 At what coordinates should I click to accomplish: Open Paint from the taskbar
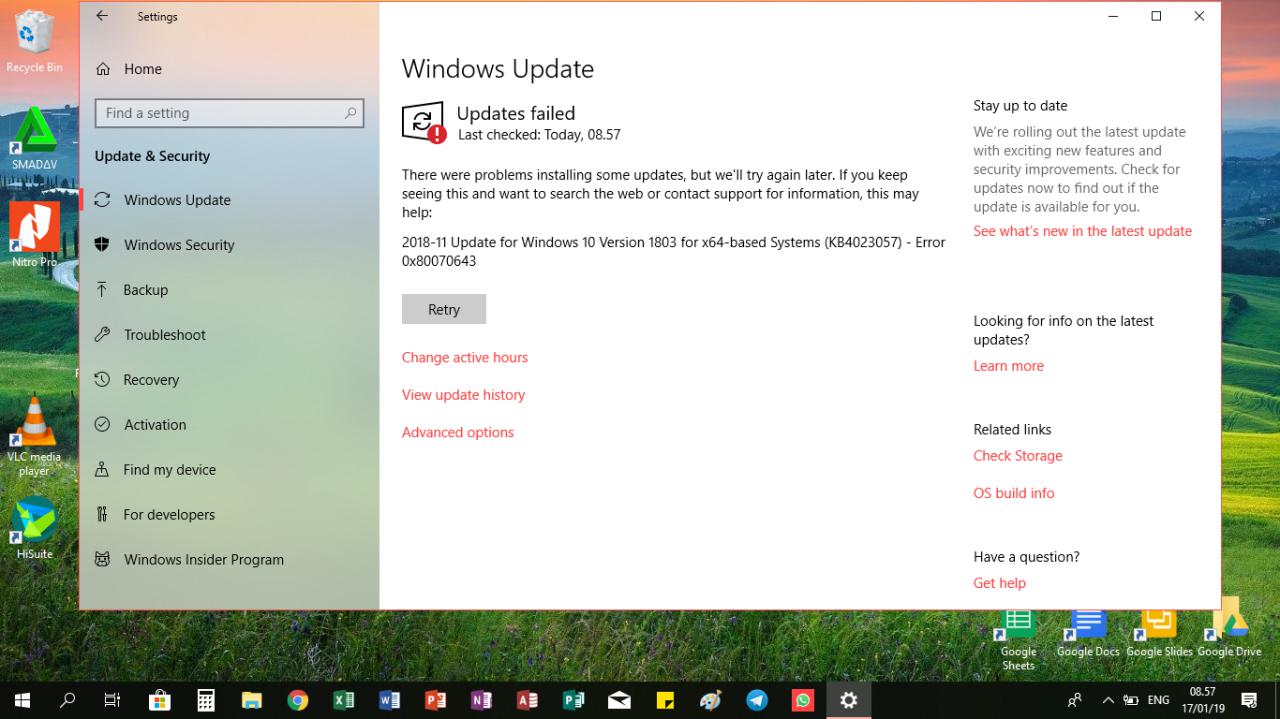tap(711, 701)
